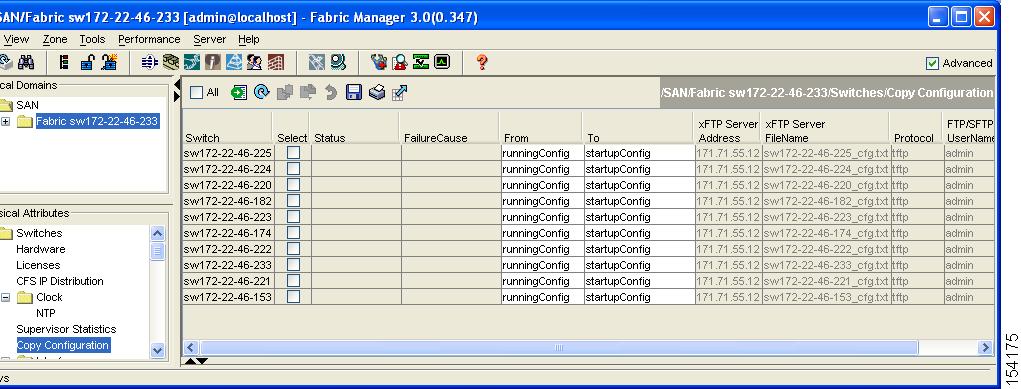Tick Select checkbox for sw172-22-46-182

294,201
